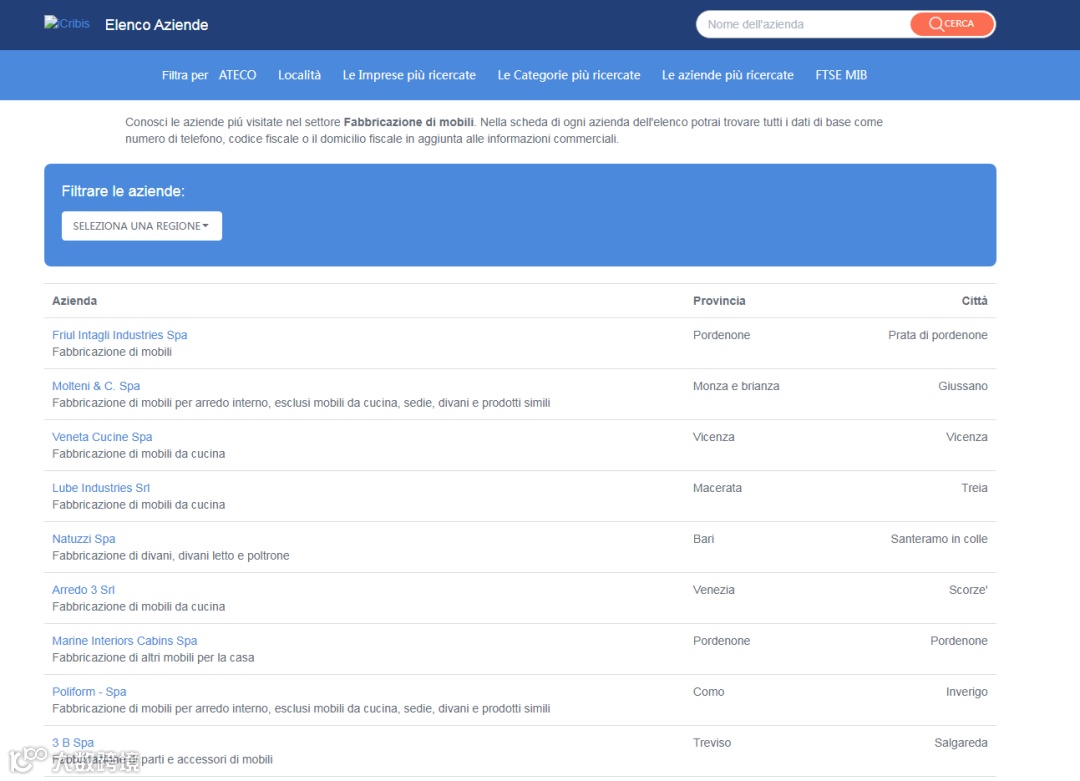Open Natuzzi Spa company page
The image size is (1080, 781).
[x=84, y=539]
